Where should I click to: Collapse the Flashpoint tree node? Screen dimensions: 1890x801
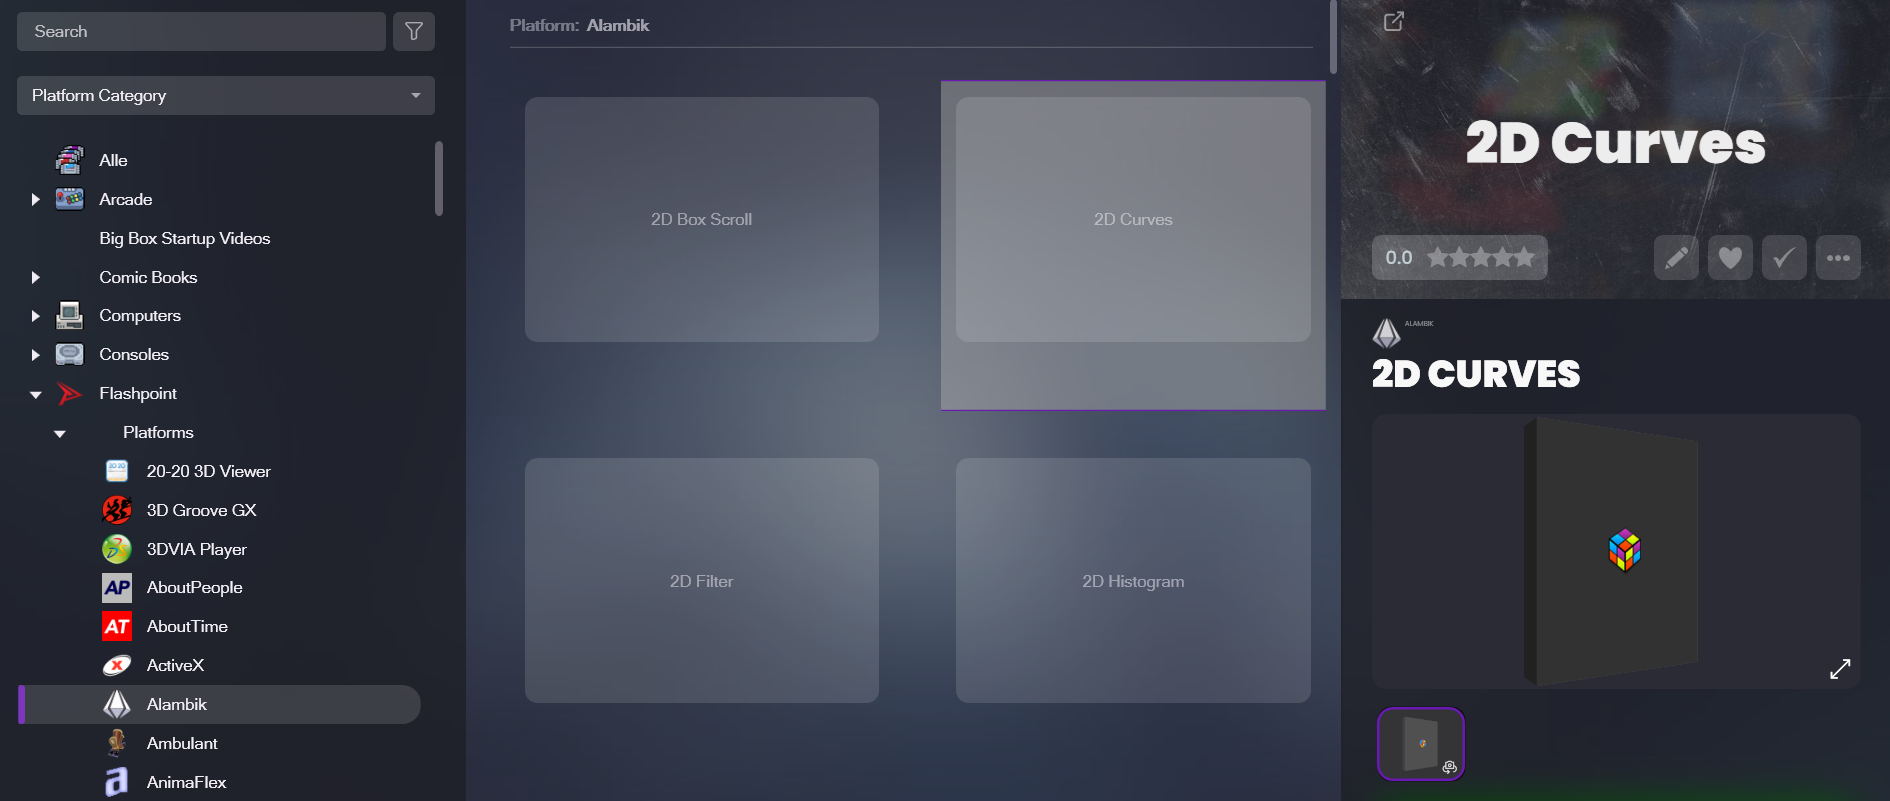[x=36, y=395]
